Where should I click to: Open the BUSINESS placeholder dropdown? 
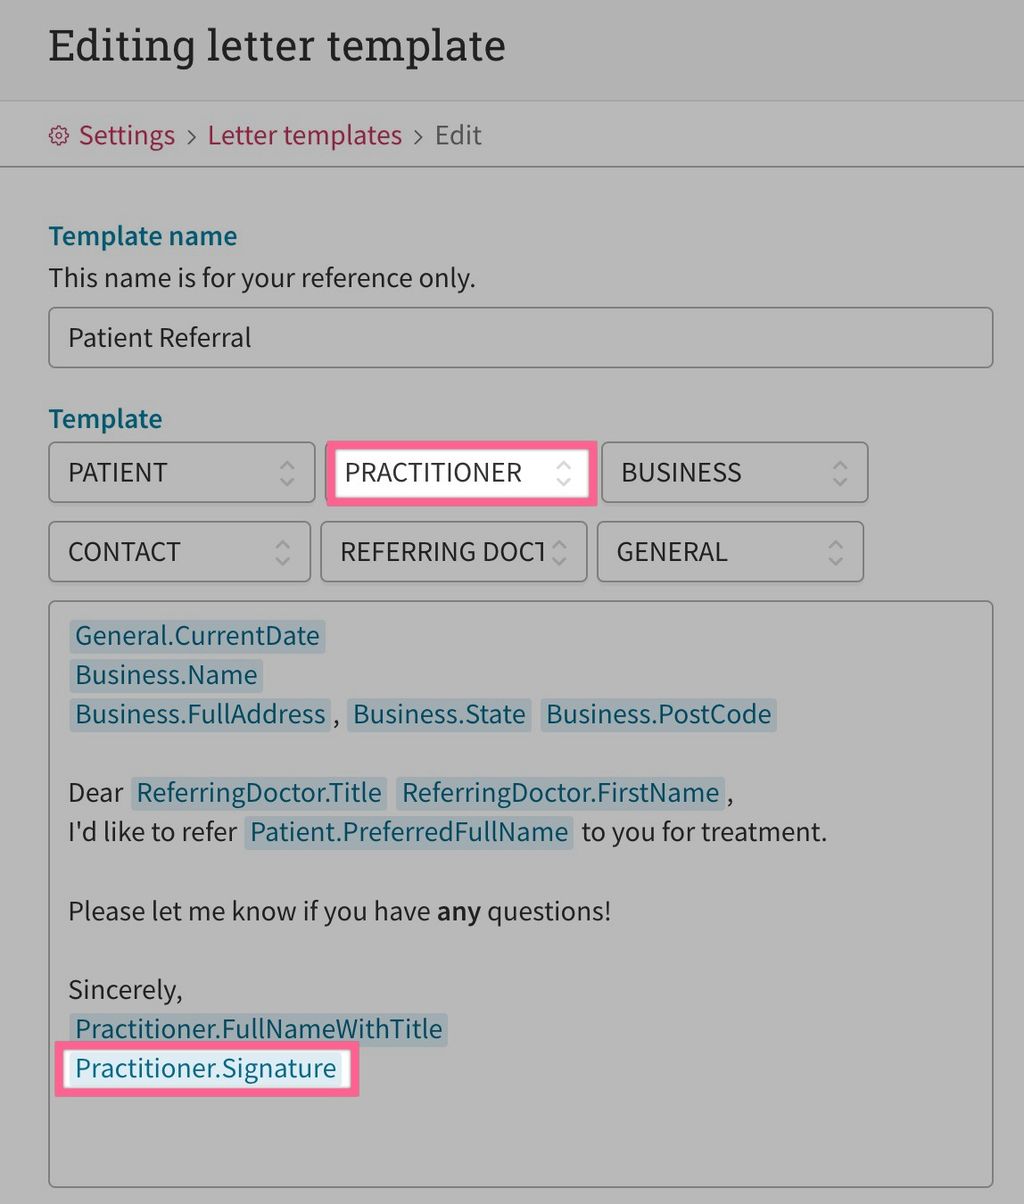(x=734, y=472)
